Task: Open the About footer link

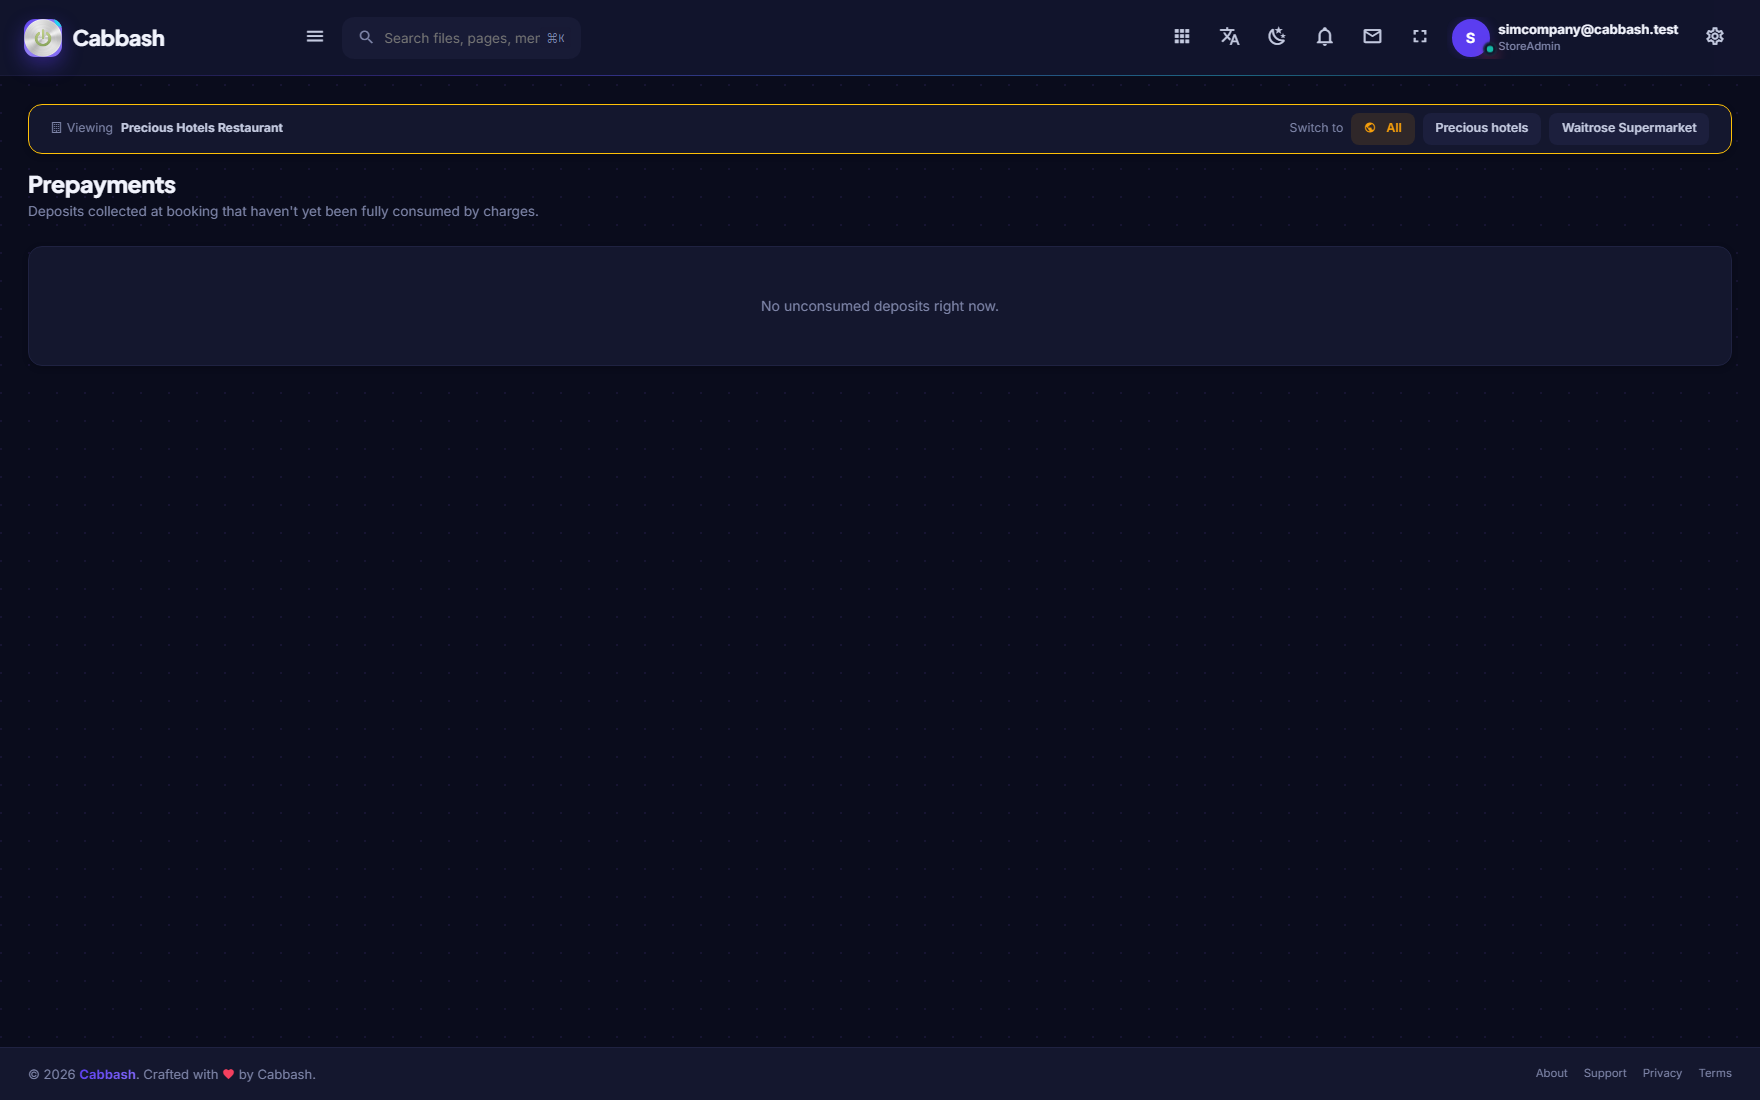Action: (x=1552, y=1073)
